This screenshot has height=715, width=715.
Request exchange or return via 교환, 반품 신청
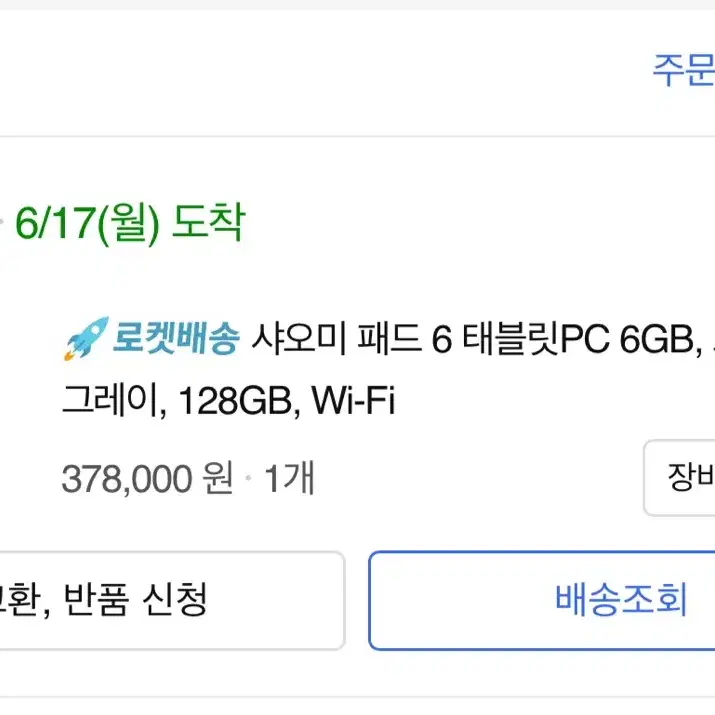pos(172,601)
